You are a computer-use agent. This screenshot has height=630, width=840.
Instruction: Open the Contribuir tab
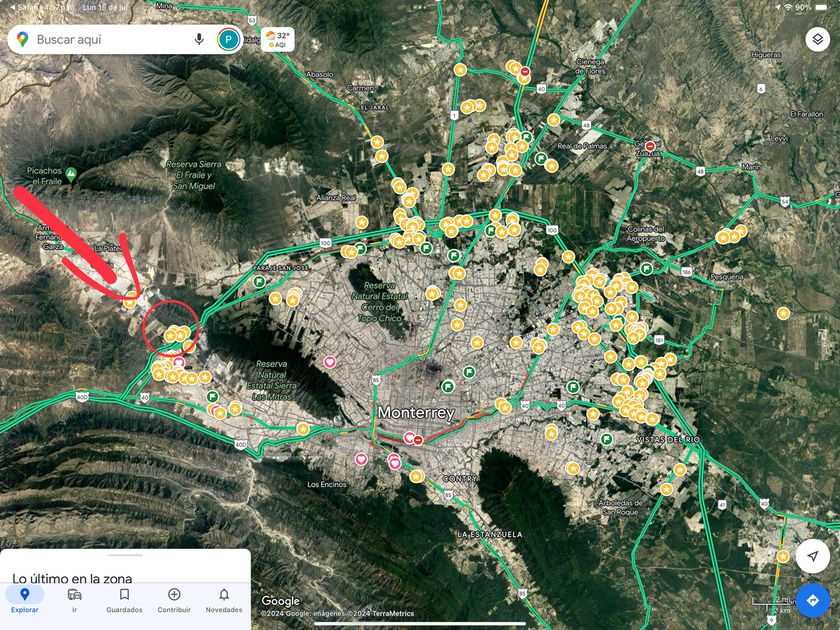174,600
